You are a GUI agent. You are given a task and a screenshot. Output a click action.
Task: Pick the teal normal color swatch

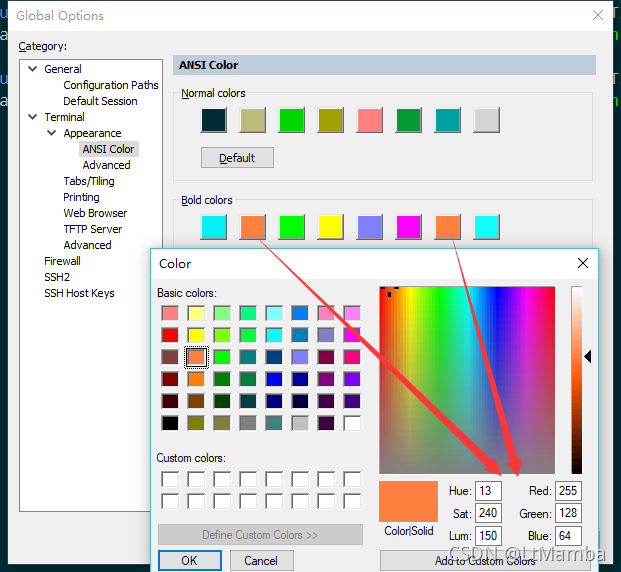coord(448,120)
